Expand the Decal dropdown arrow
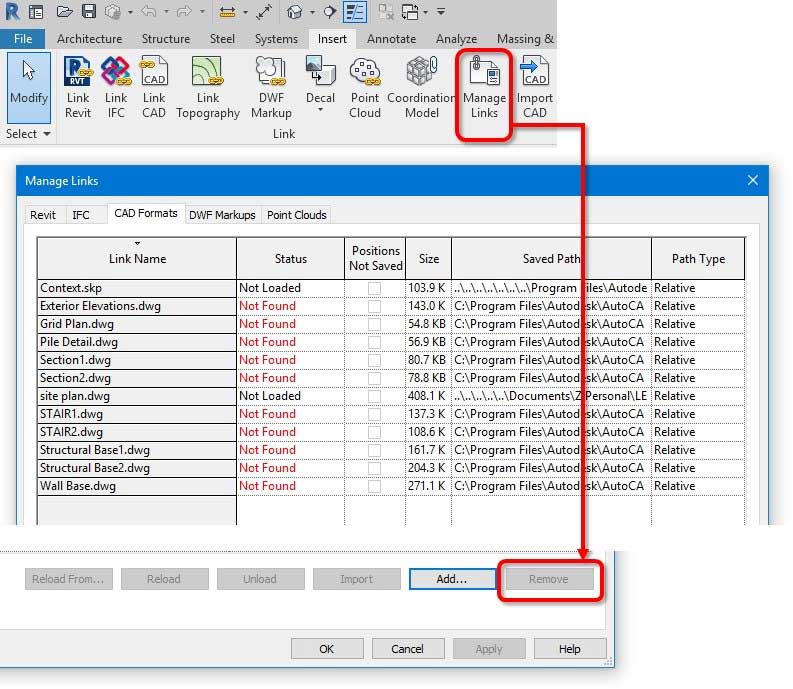This screenshot has height=689, width=793. pyautogui.click(x=320, y=109)
